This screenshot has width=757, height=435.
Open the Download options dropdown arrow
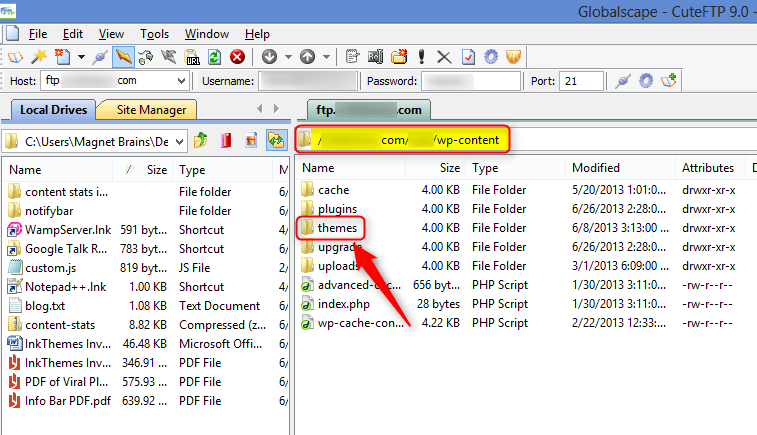pyautogui.click(x=288, y=57)
